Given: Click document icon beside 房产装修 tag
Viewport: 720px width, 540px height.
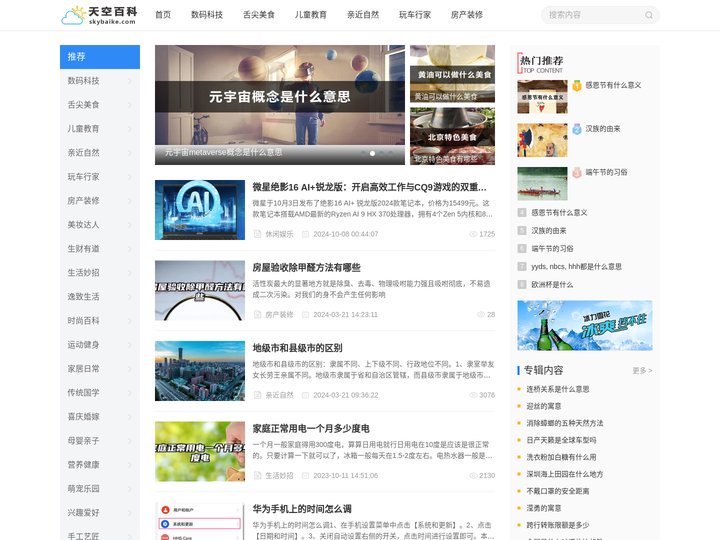Looking at the screenshot, I should [x=258, y=315].
